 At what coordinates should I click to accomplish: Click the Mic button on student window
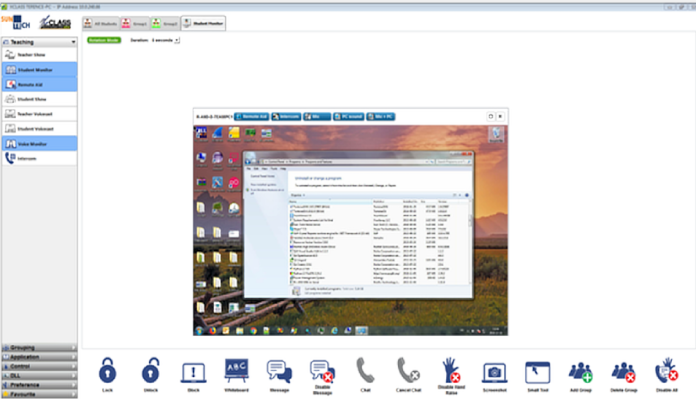point(317,117)
